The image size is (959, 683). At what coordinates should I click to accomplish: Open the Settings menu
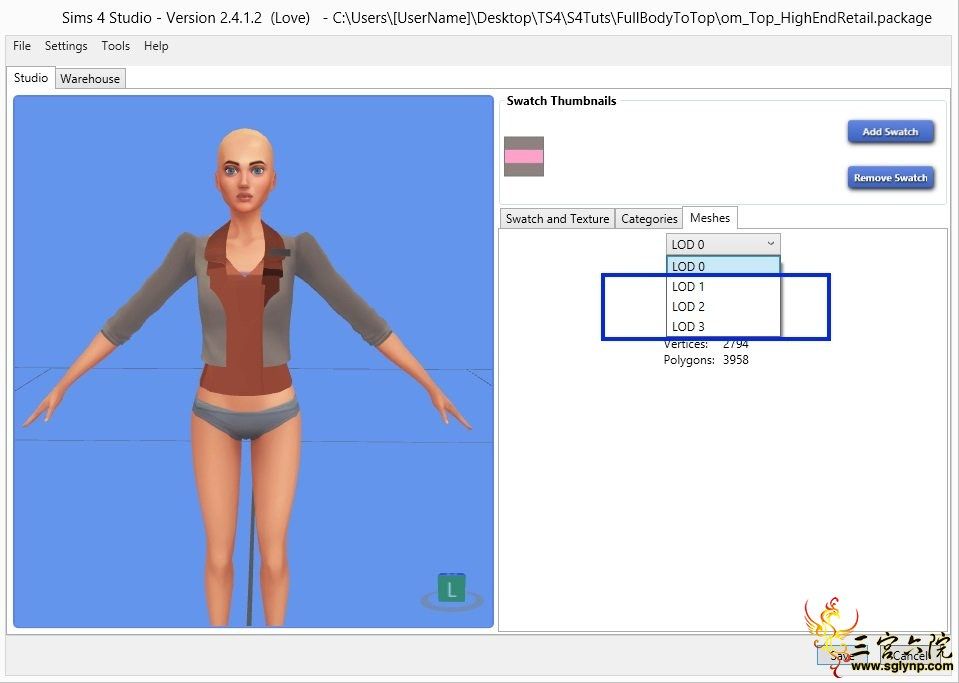pos(66,46)
